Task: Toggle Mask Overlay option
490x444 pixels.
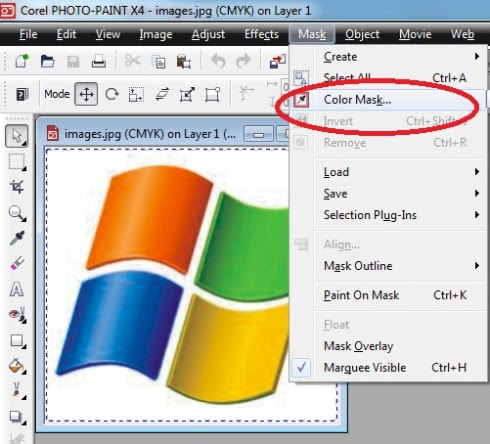Action: click(388, 346)
